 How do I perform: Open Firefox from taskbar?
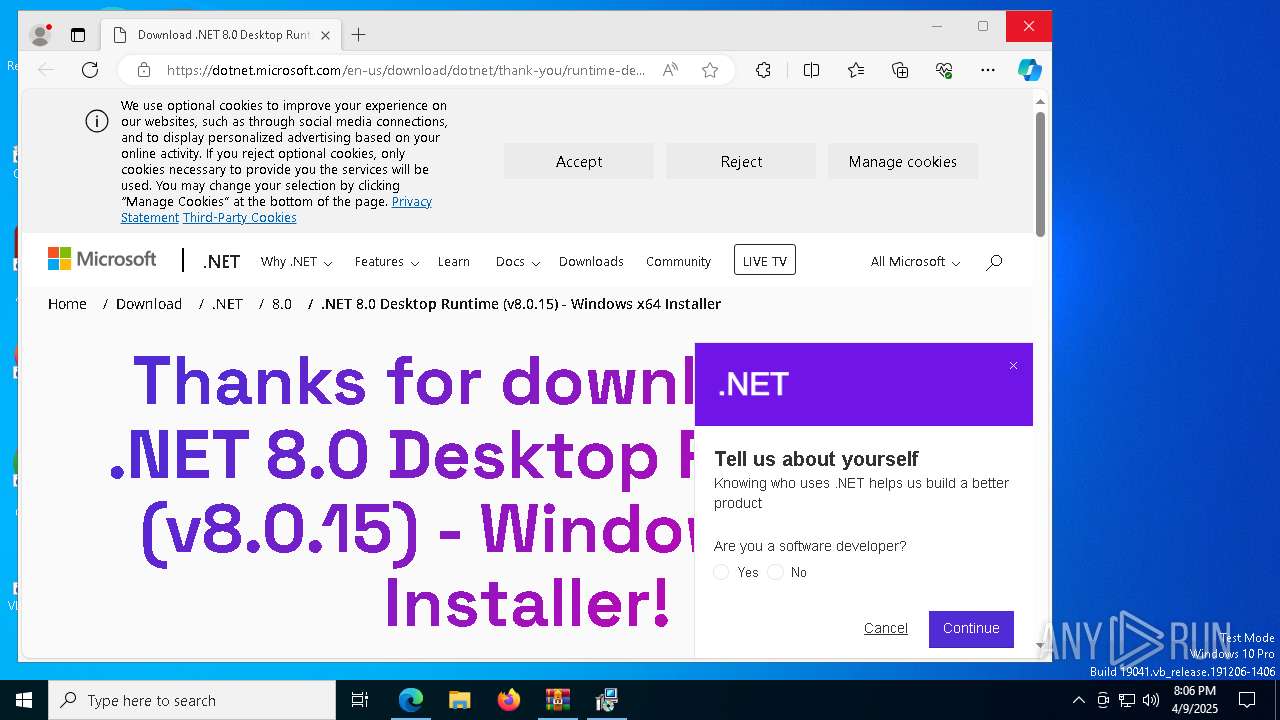click(509, 700)
